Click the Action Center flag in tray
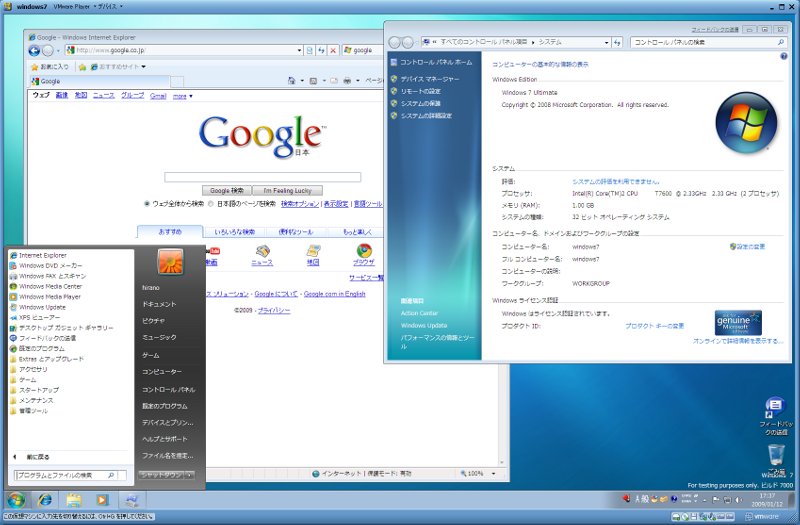This screenshot has height=525, width=800. 715,500
